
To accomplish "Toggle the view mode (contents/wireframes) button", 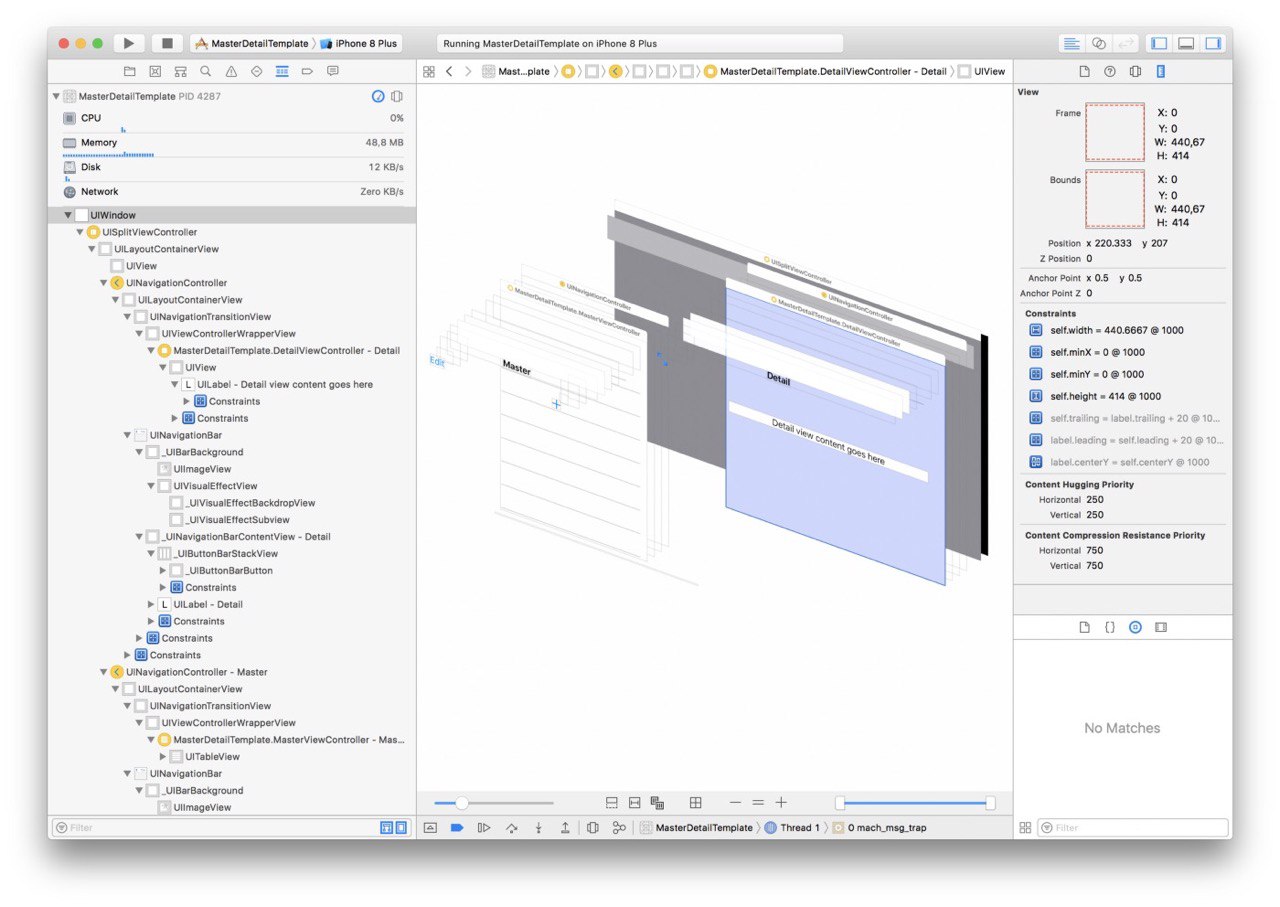I will point(657,802).
